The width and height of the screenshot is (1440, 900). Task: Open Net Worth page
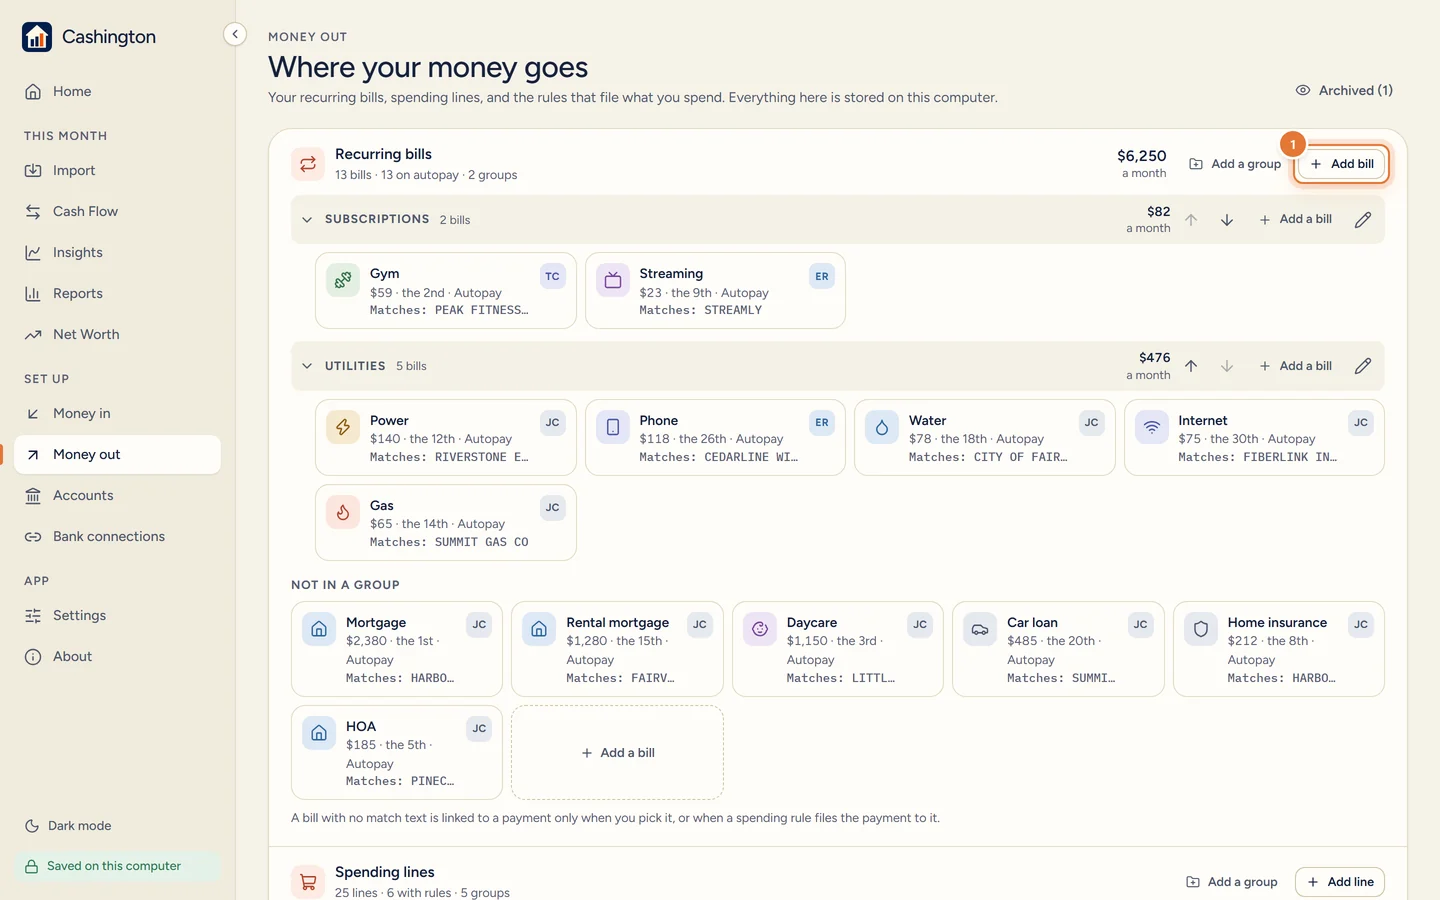pos(118,334)
